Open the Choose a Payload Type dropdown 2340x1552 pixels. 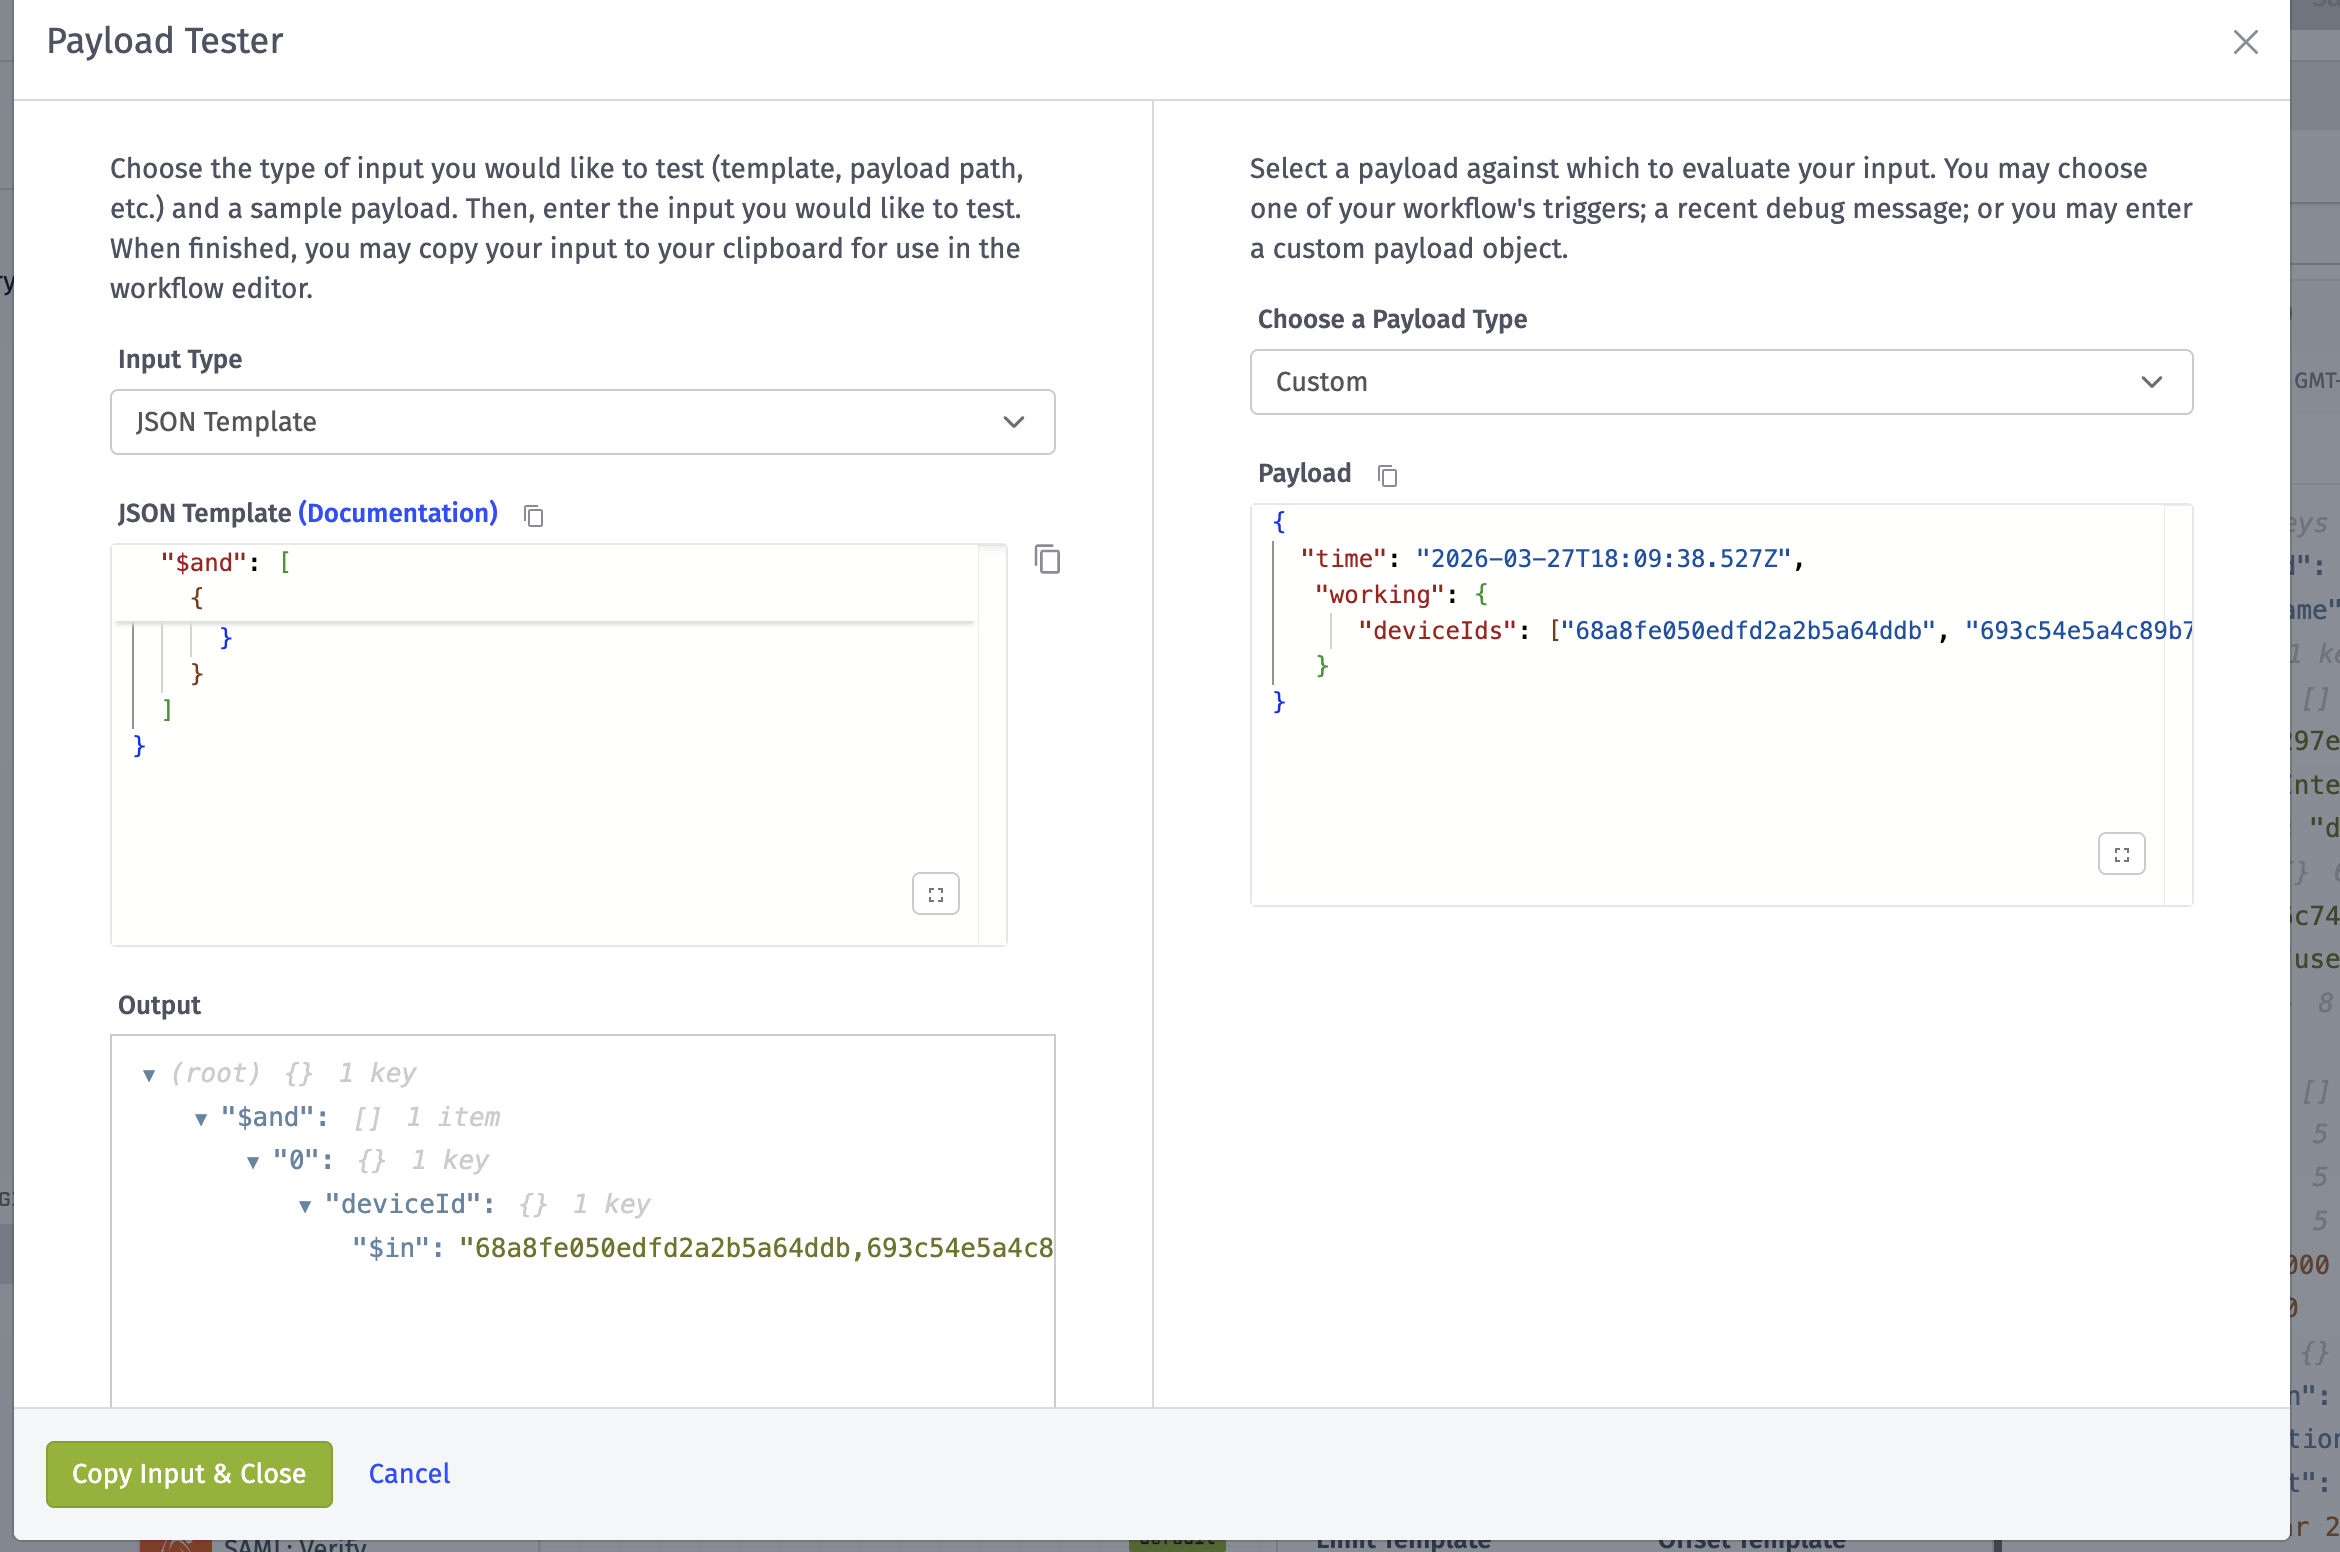pos(1721,382)
